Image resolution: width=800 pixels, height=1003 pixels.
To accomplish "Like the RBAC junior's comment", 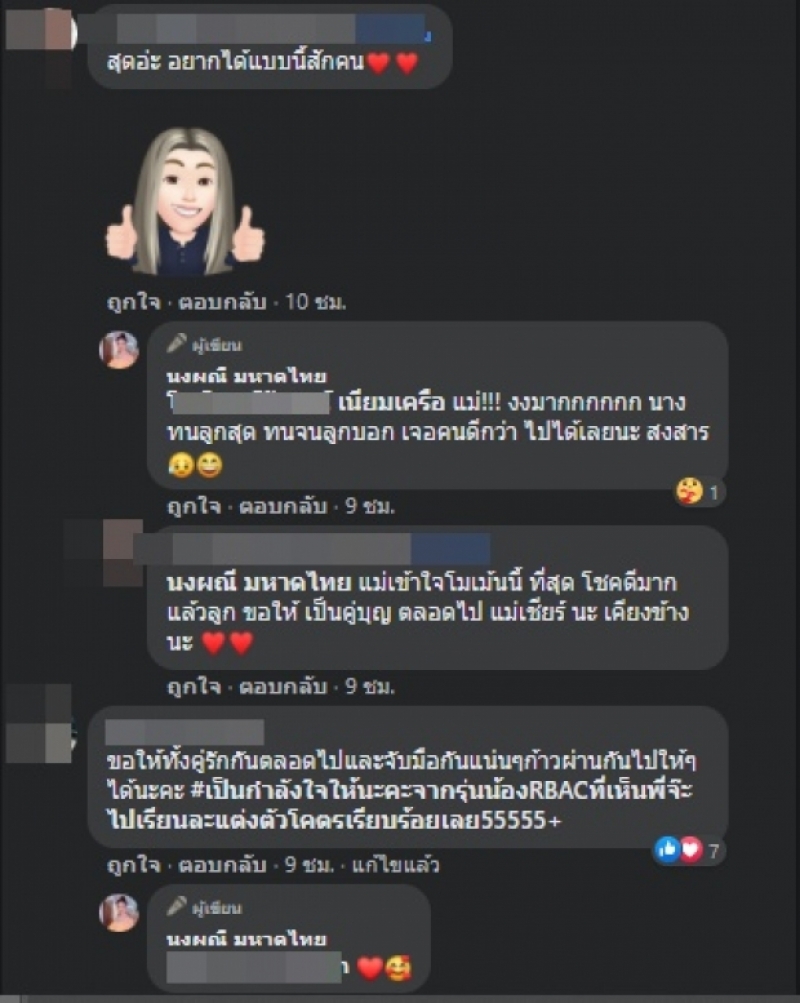I will click(134, 865).
